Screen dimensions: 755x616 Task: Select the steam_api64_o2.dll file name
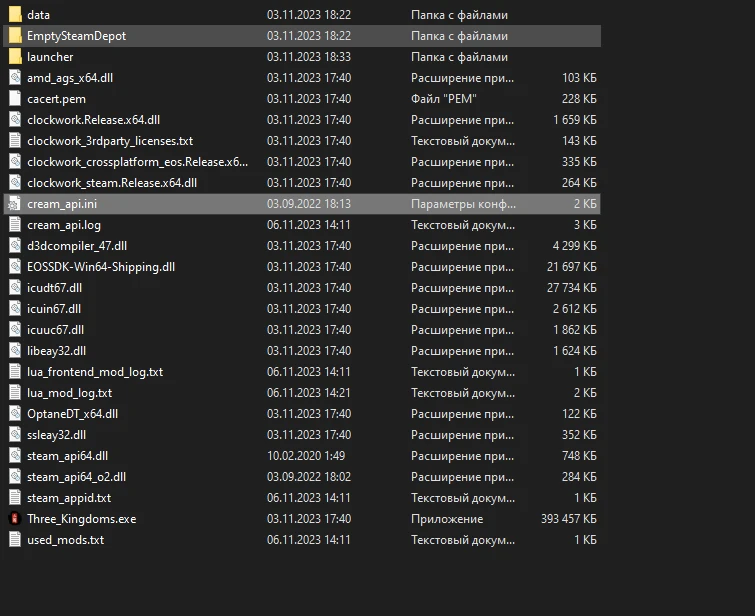coord(76,477)
